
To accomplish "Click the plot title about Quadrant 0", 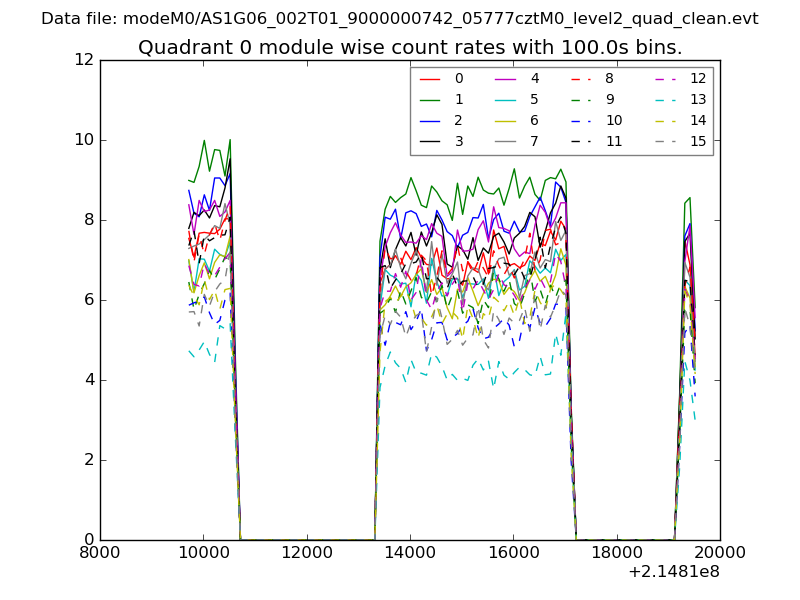I will click(x=410, y=48).
